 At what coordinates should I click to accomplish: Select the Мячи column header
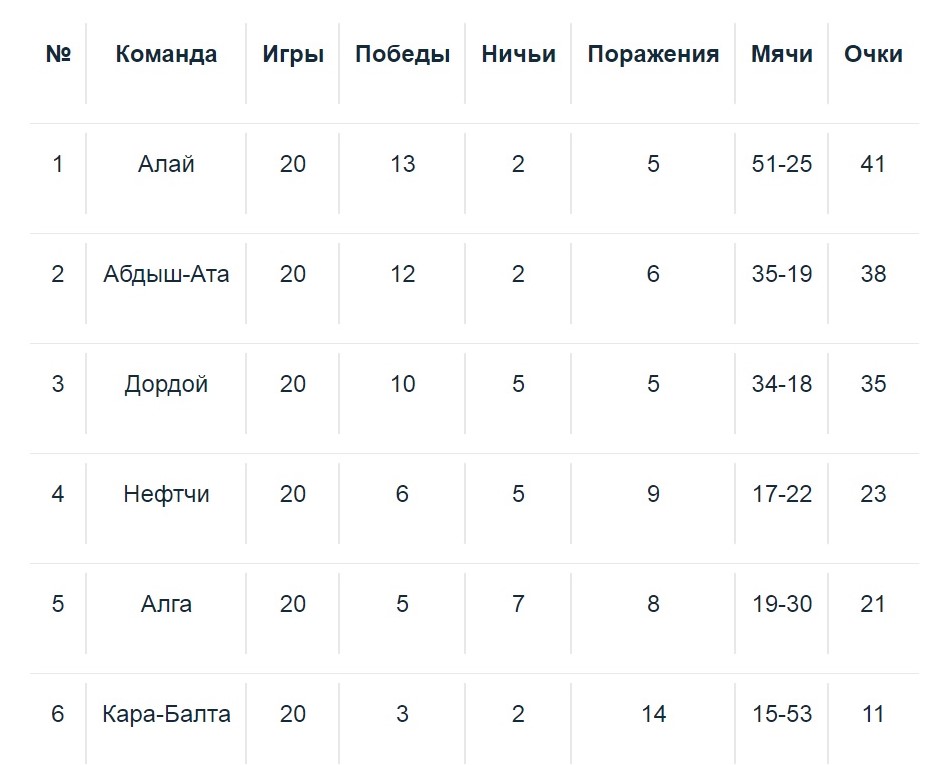tap(782, 54)
